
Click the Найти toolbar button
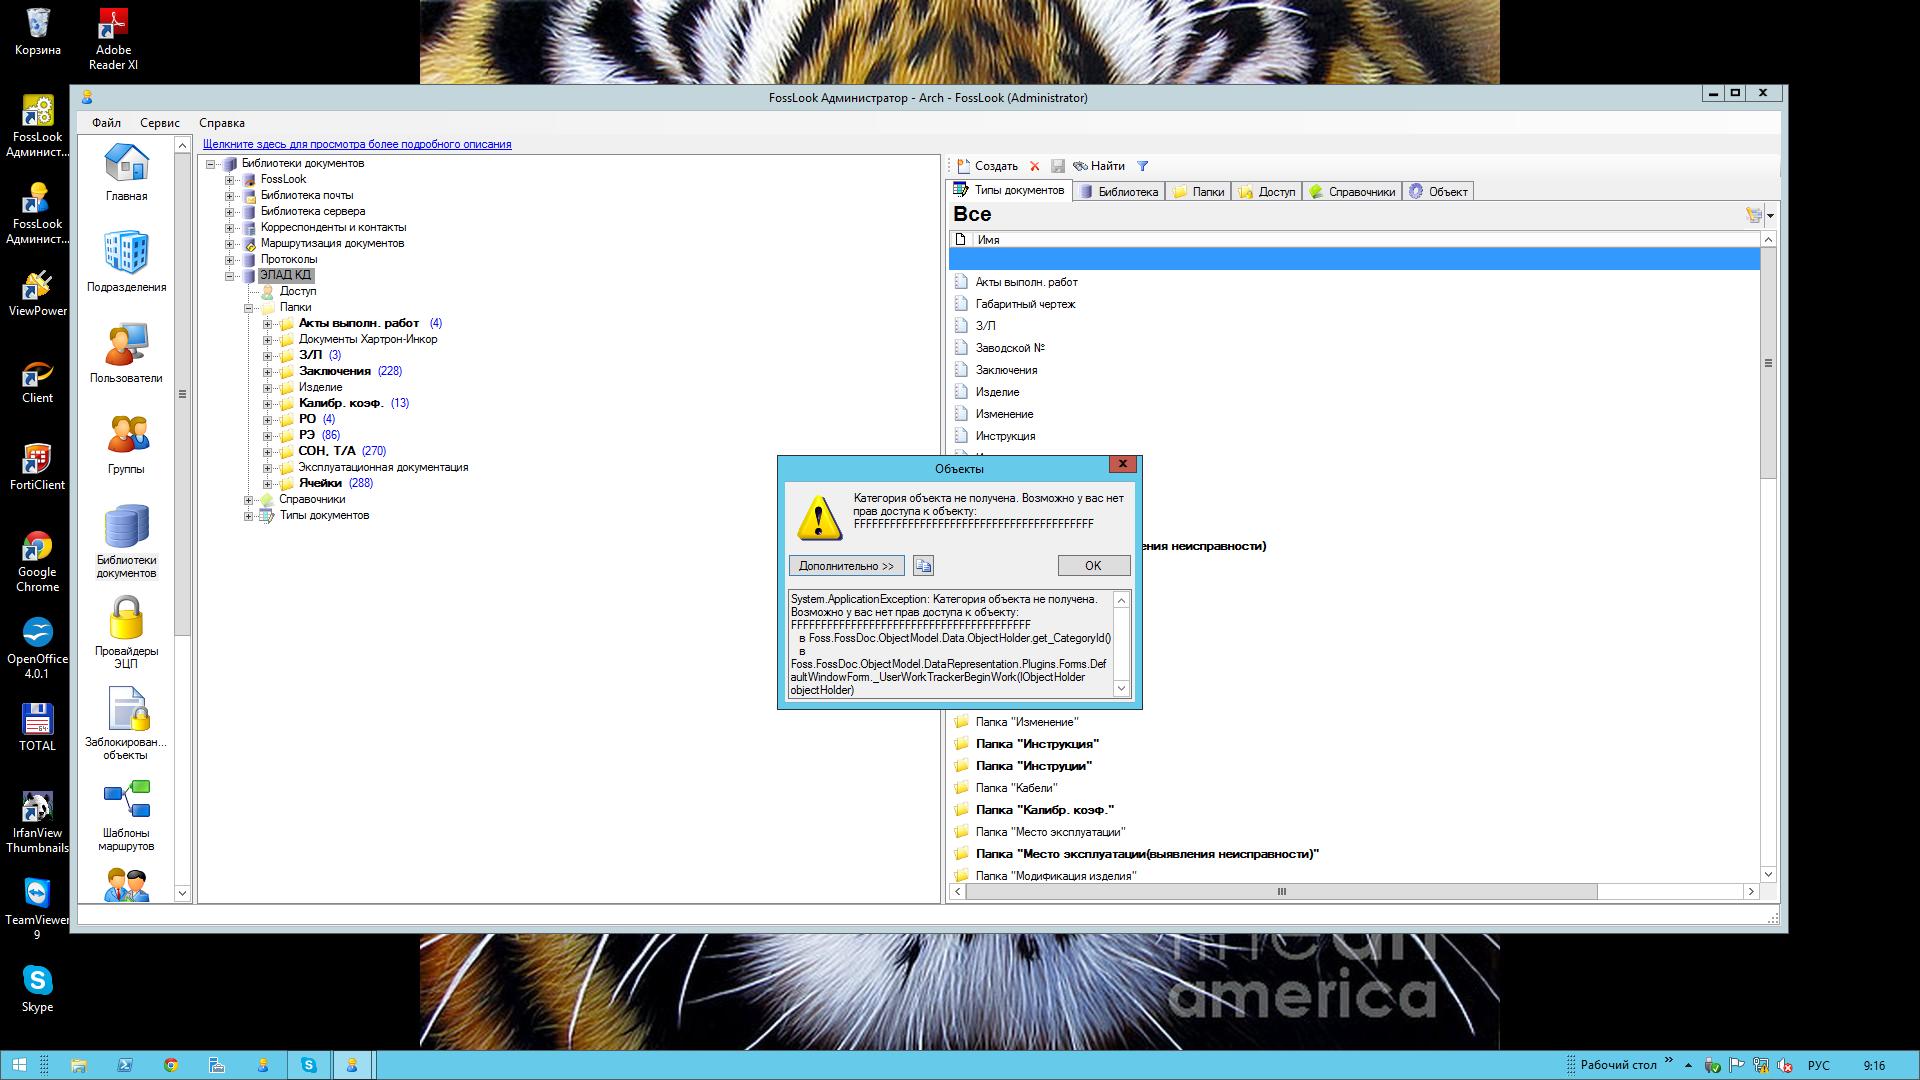tap(1099, 166)
